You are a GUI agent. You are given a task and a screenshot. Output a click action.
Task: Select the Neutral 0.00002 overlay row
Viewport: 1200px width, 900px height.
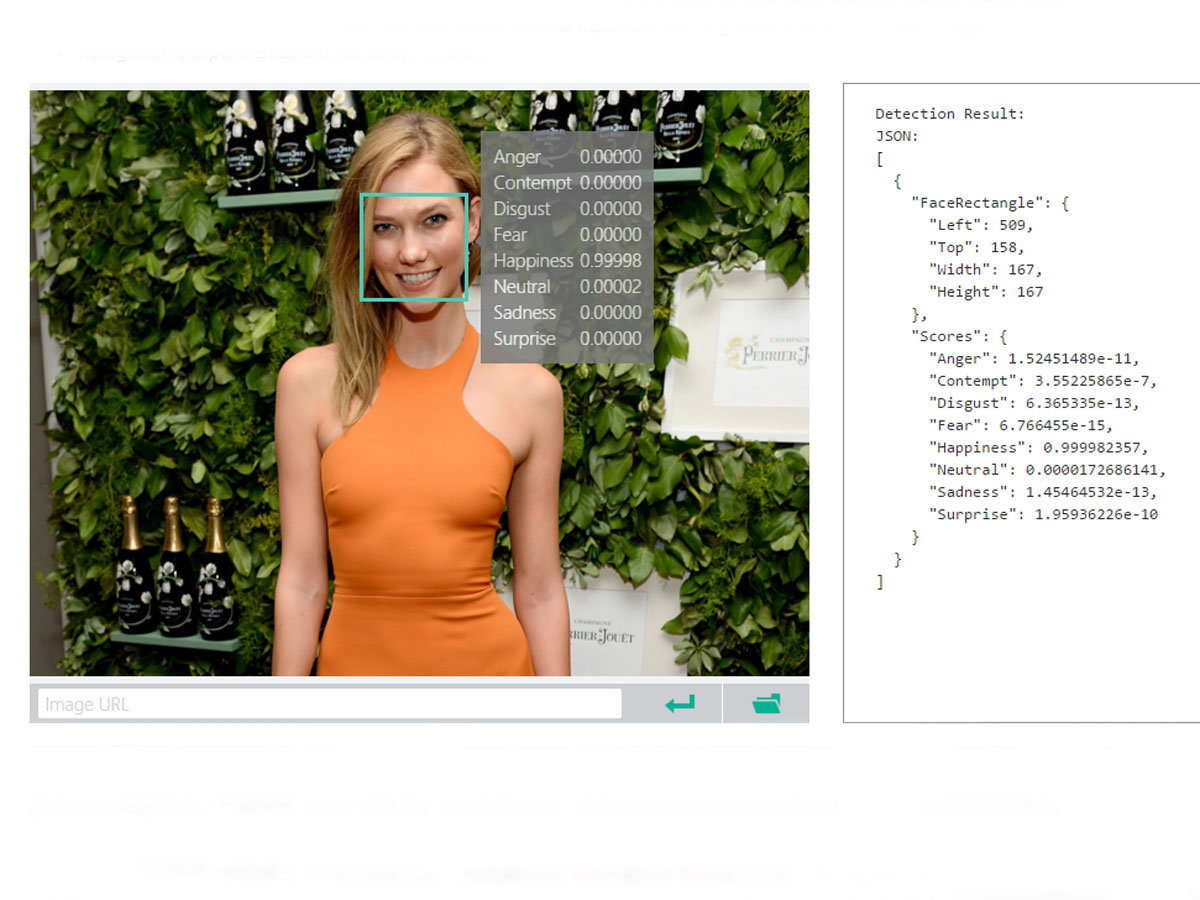tap(567, 287)
